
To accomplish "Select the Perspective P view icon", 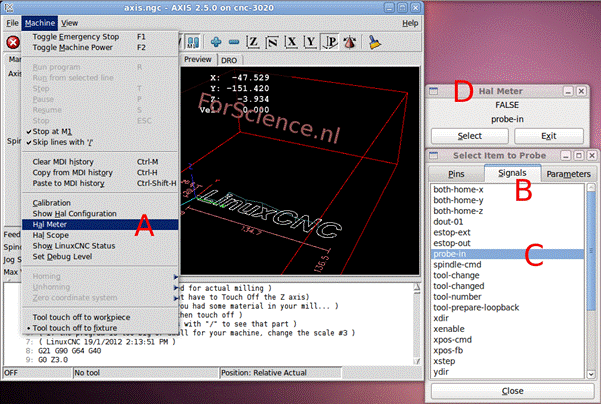I will pos(330,42).
